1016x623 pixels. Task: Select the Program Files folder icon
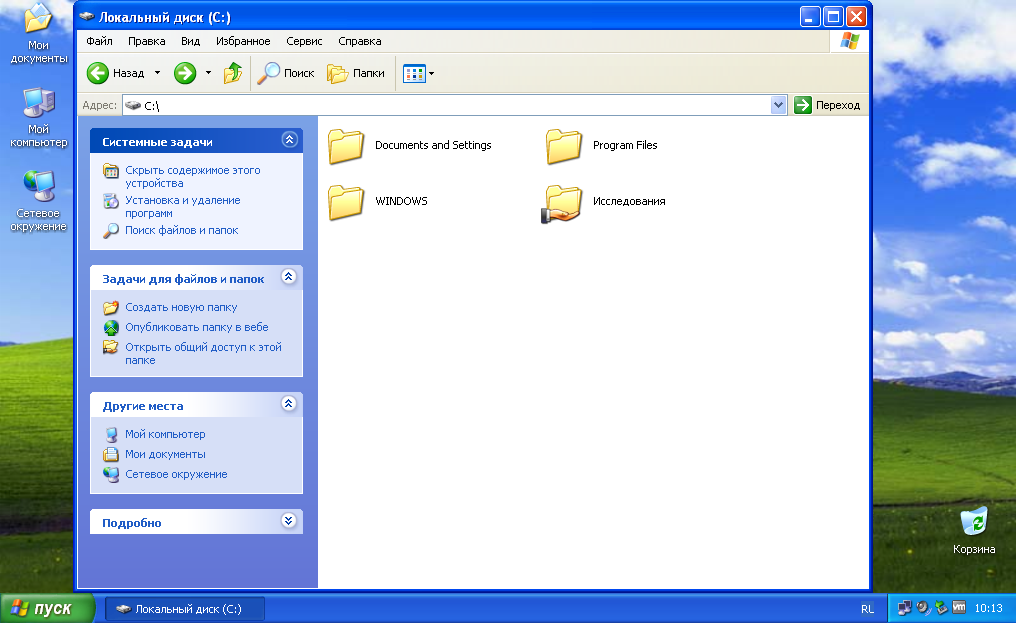(564, 146)
